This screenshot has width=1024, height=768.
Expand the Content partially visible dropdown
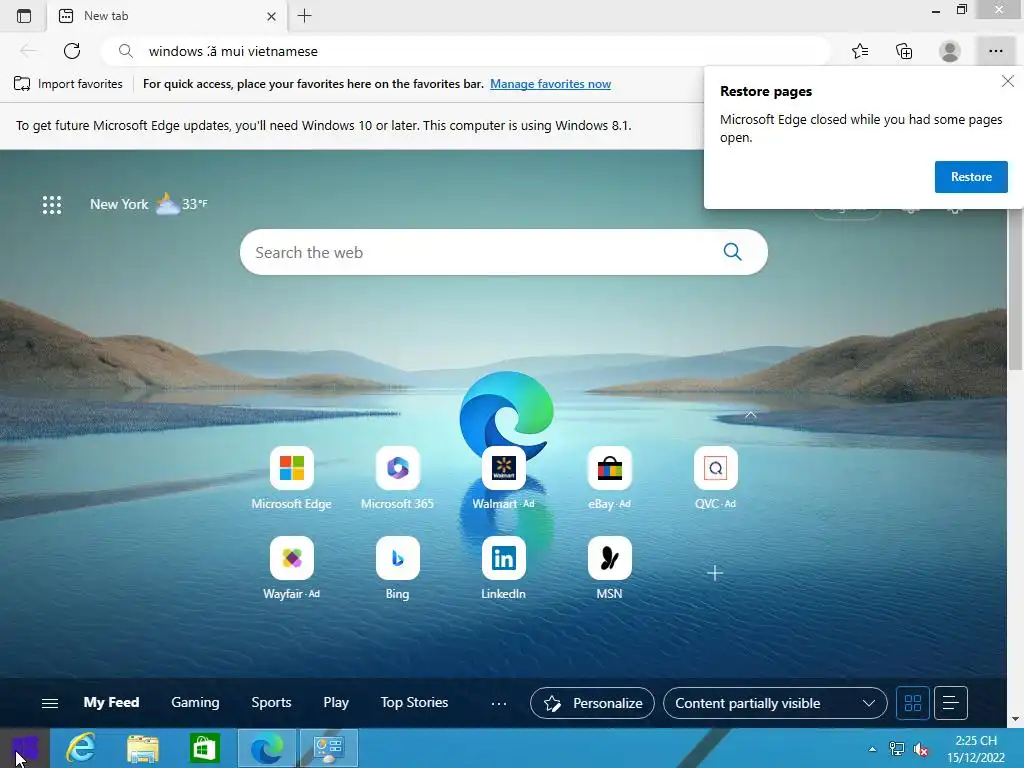[775, 703]
